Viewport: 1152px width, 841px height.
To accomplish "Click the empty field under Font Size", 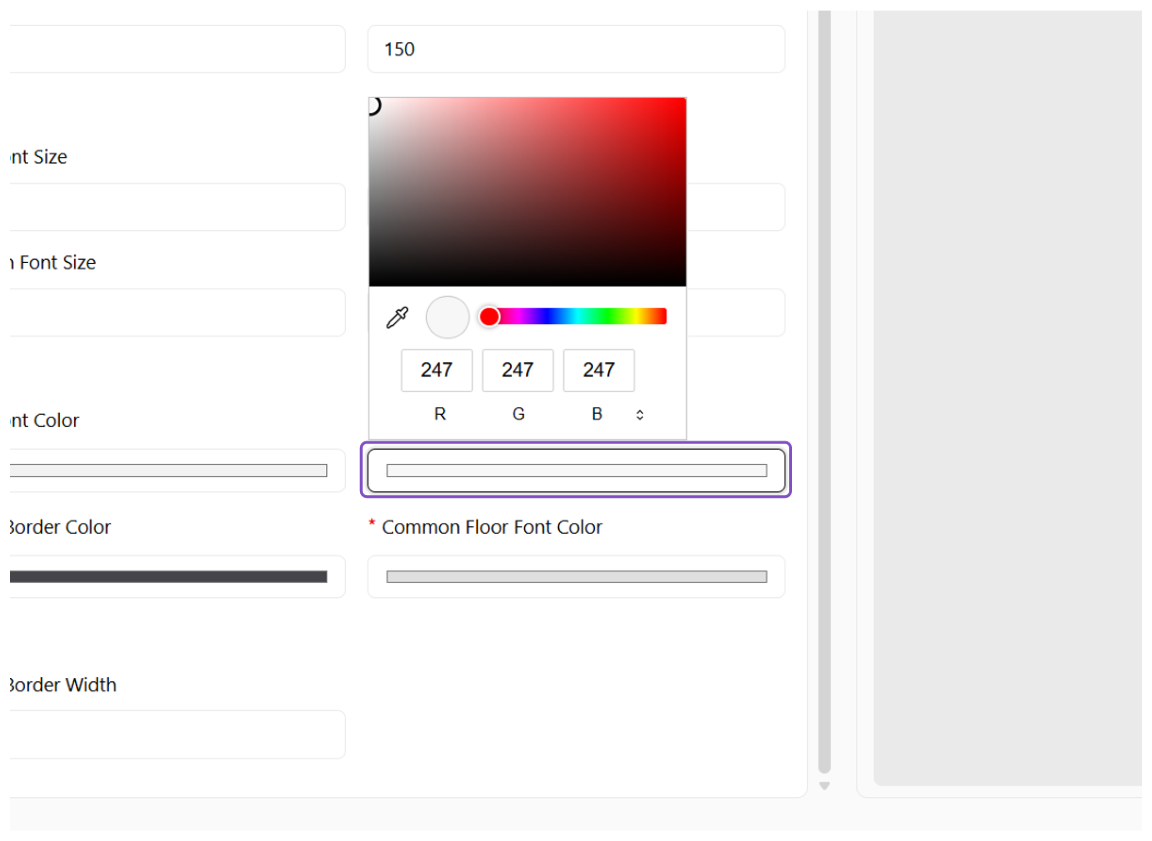I will pos(177,207).
